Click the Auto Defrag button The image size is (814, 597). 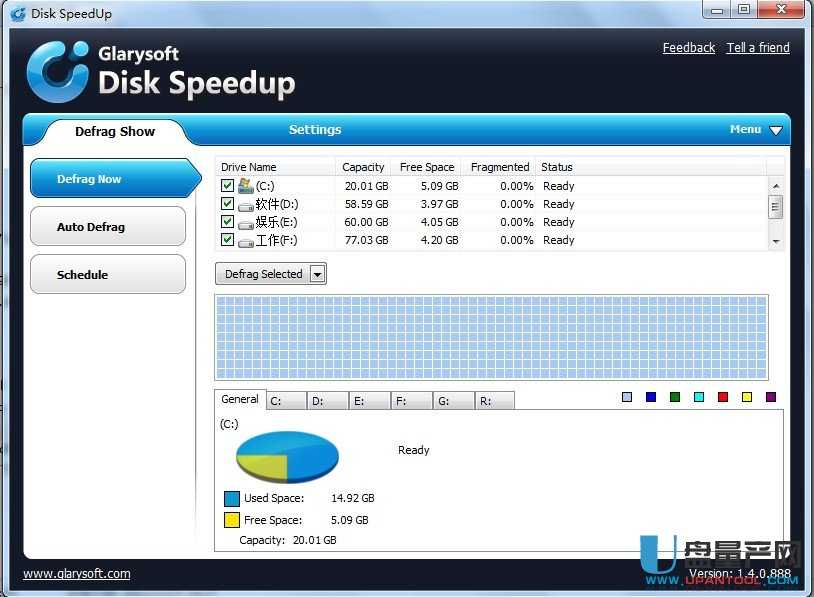[x=108, y=226]
